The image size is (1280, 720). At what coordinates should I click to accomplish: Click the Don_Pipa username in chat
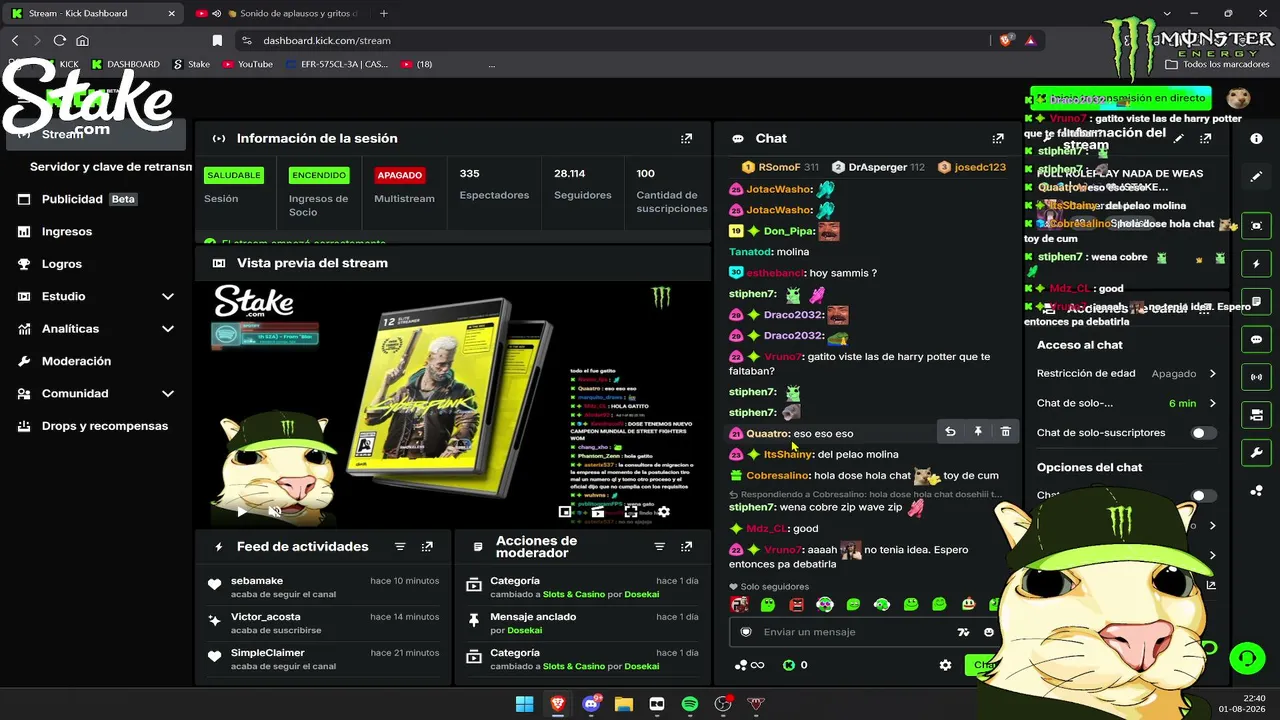(789, 231)
